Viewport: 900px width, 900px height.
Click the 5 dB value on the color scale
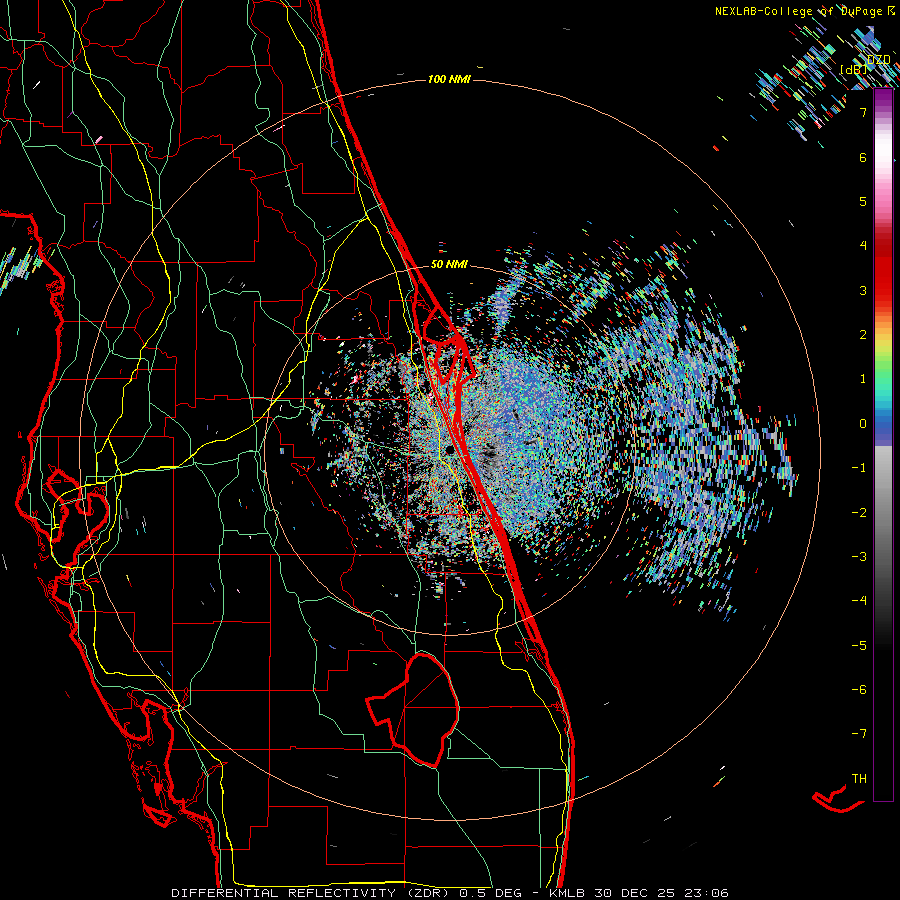863,201
